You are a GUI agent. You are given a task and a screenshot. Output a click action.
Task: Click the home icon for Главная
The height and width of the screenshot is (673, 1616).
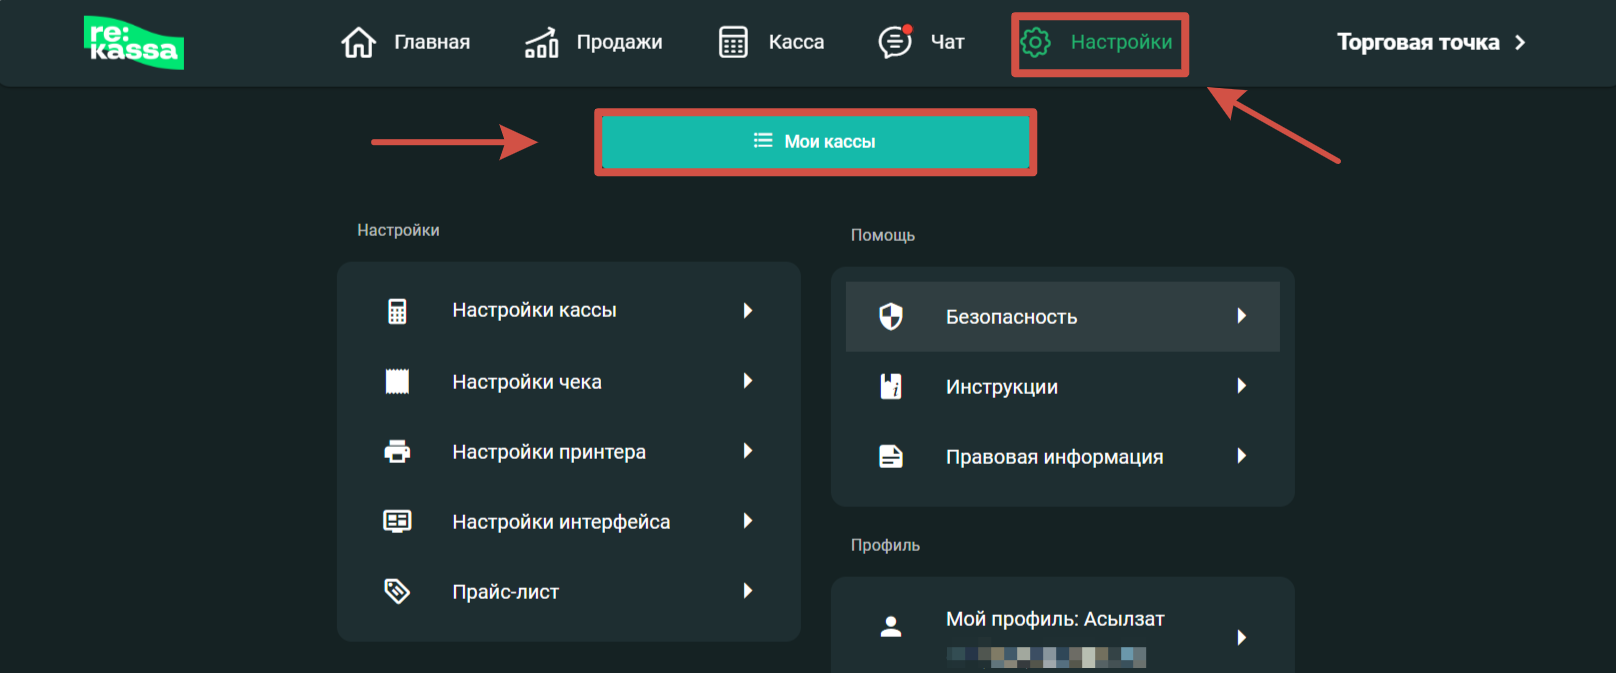coord(358,42)
